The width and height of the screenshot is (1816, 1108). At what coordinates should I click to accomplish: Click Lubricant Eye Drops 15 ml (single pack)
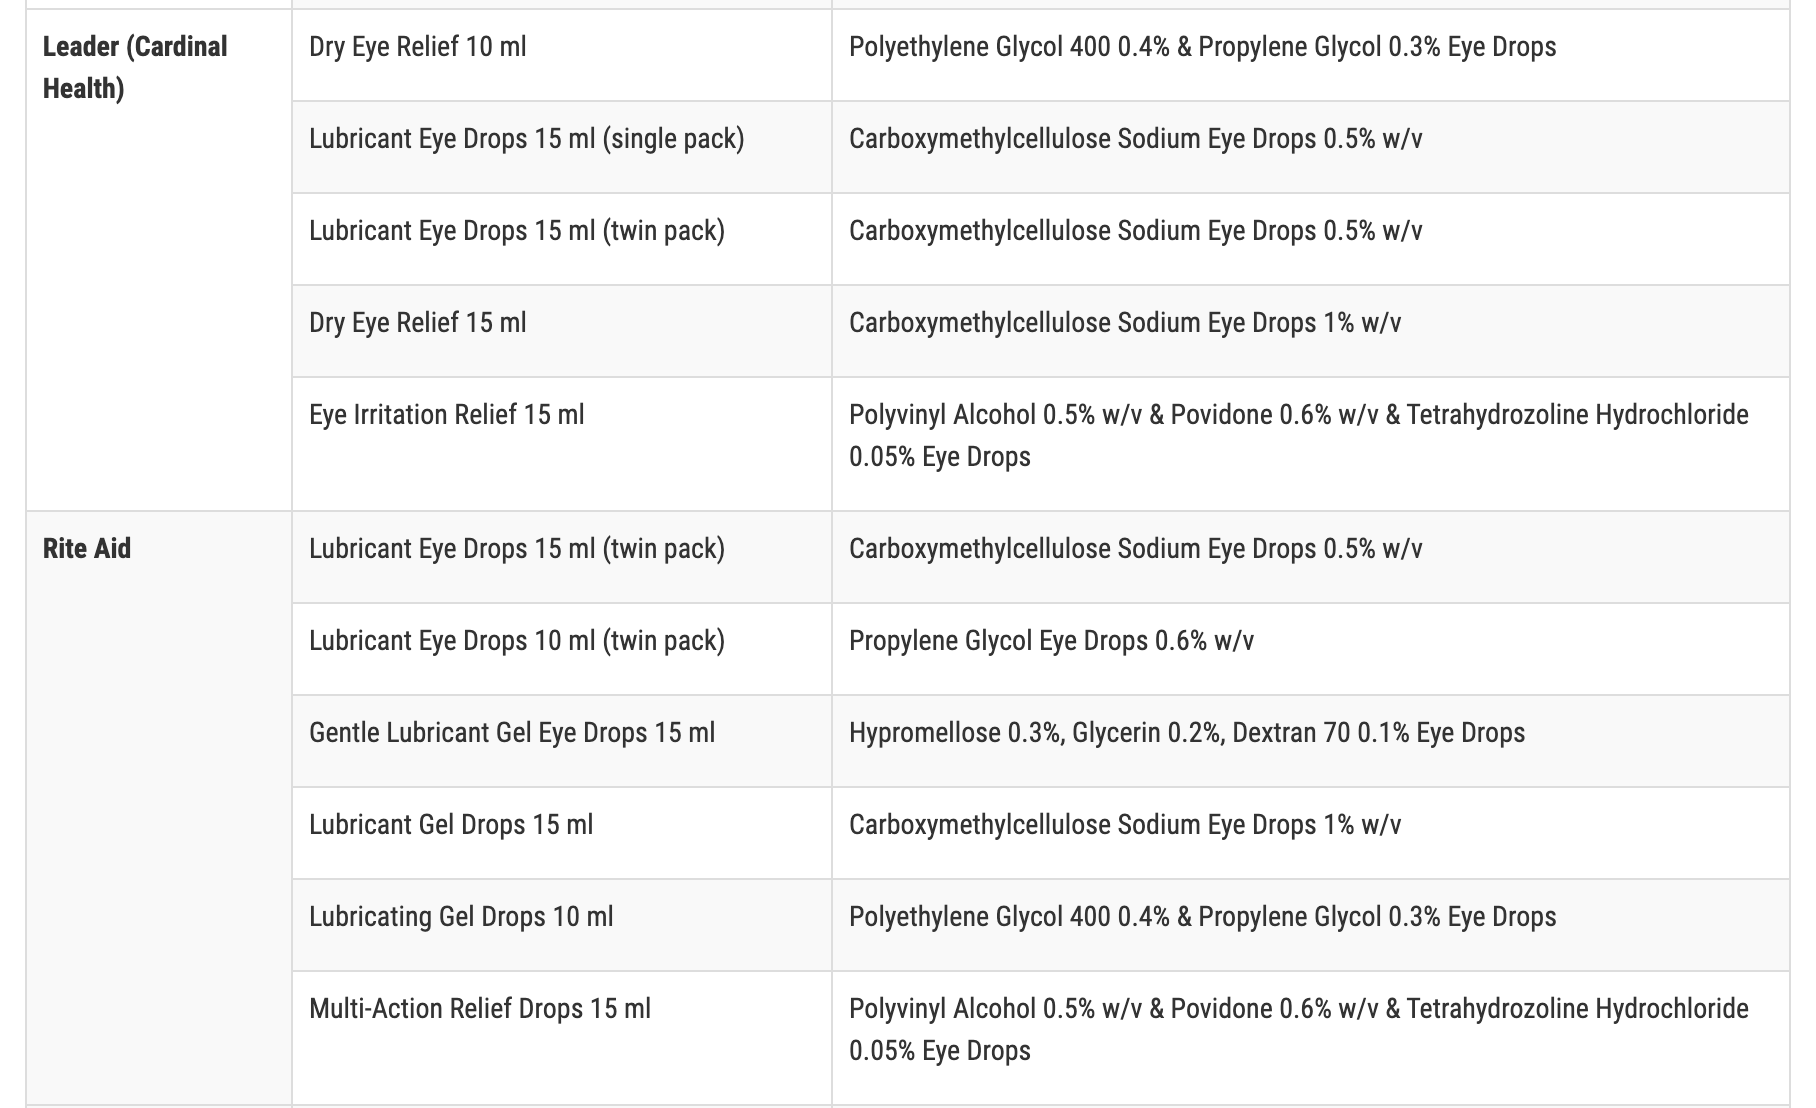point(526,139)
